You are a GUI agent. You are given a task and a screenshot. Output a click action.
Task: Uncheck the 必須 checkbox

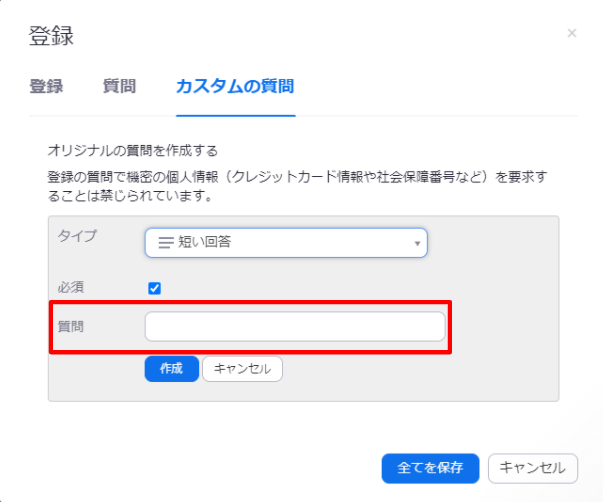click(x=155, y=288)
